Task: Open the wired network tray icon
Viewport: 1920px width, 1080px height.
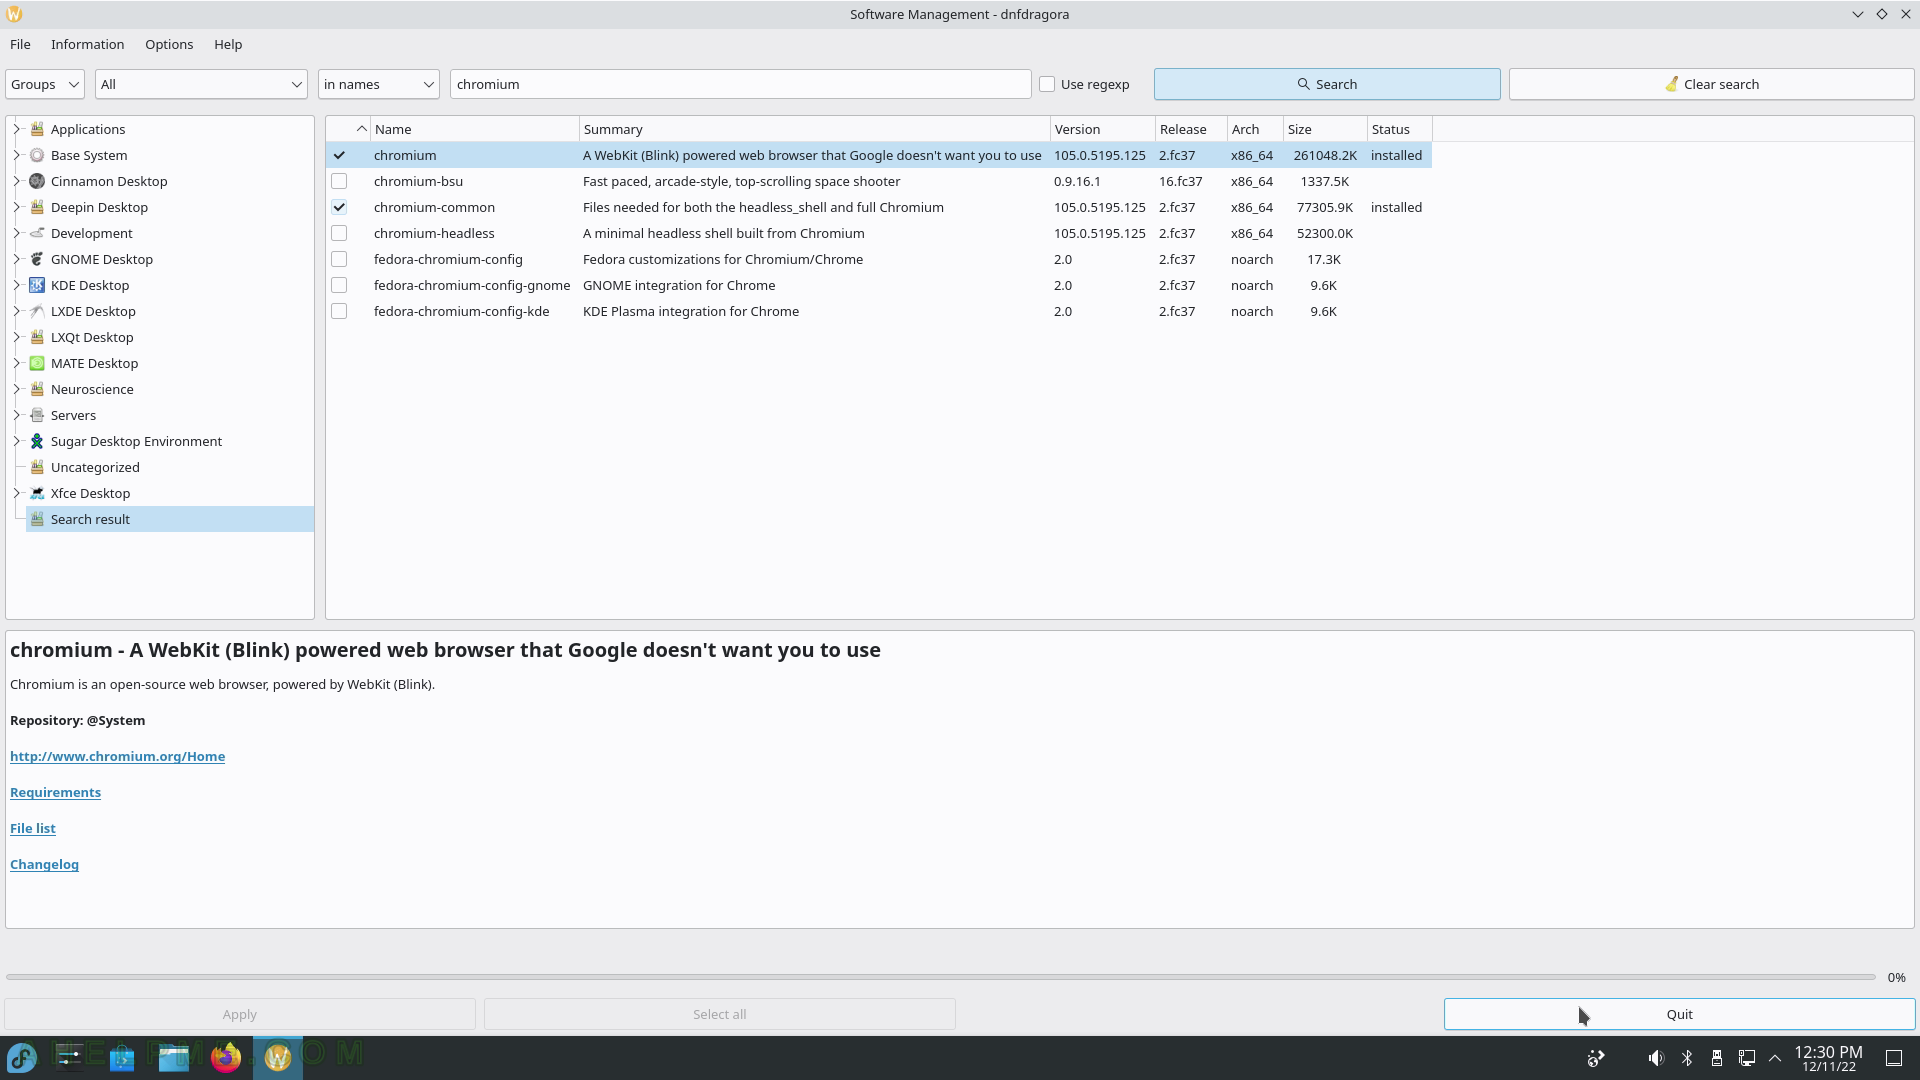Action: (1747, 1058)
